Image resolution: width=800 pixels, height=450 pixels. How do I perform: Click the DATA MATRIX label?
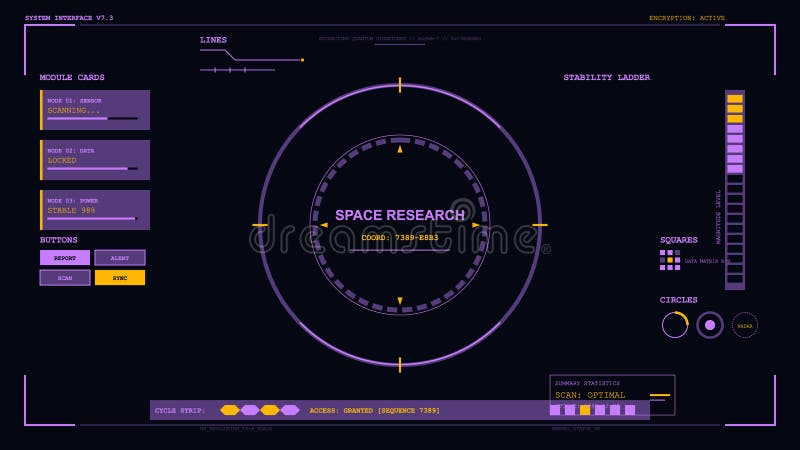707,261
